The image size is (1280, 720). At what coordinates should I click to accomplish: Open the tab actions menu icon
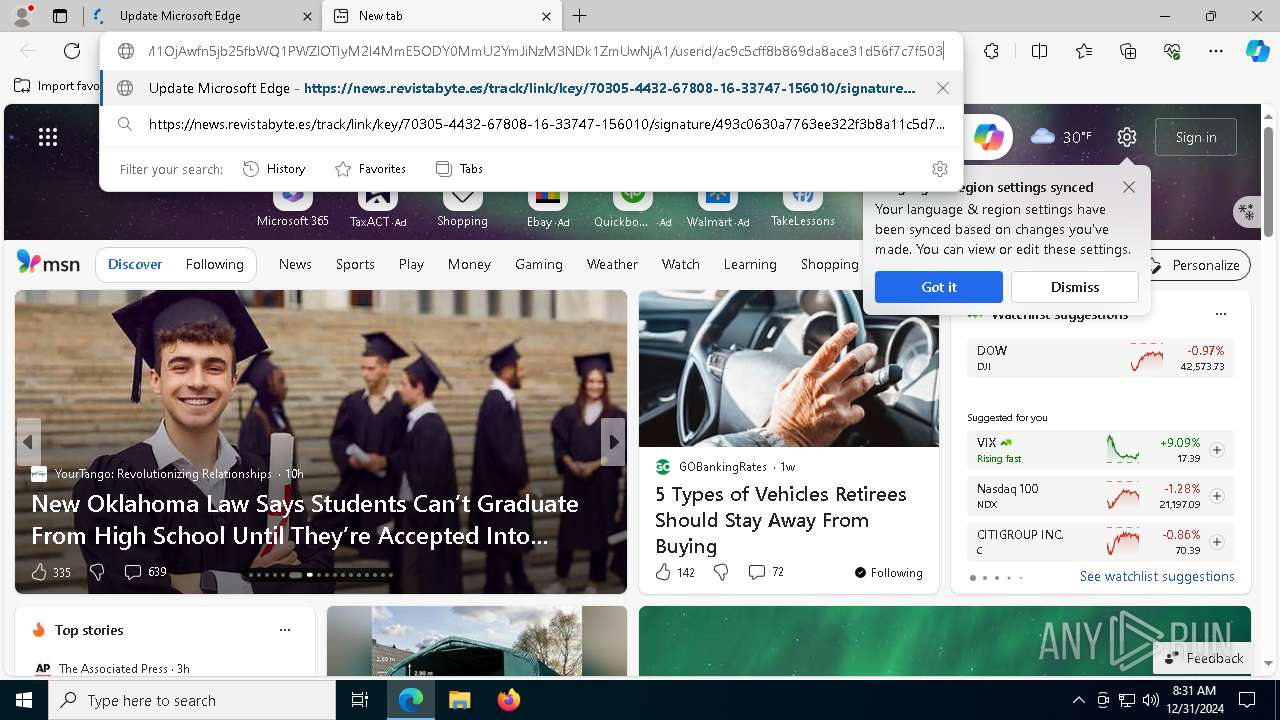click(60, 16)
